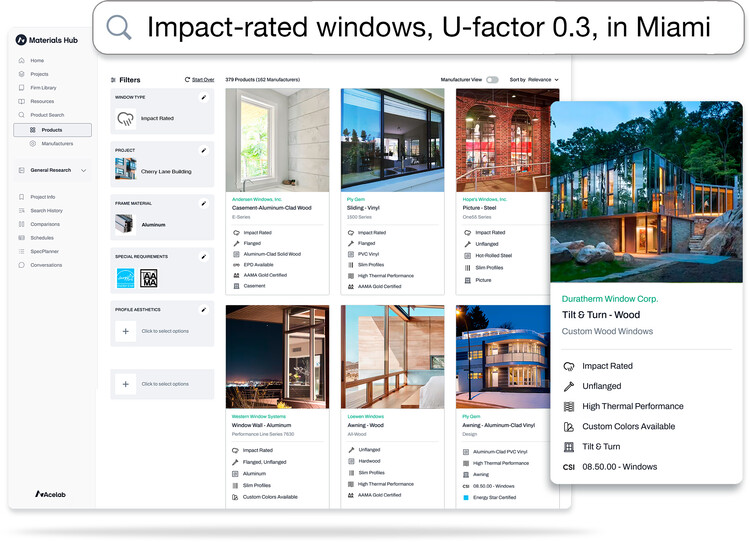Open the Window Wall Aluminum product image

[x=277, y=357]
